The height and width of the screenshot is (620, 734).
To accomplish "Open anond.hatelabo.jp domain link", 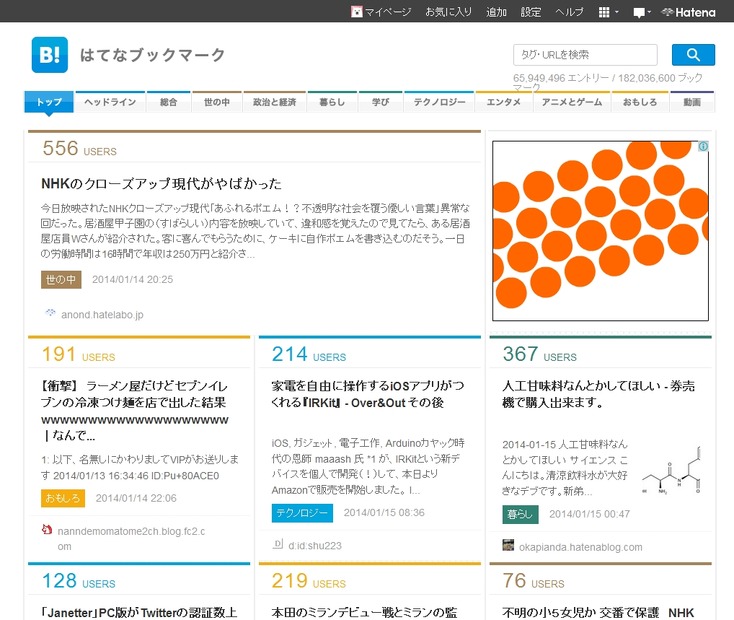I will point(102,315).
